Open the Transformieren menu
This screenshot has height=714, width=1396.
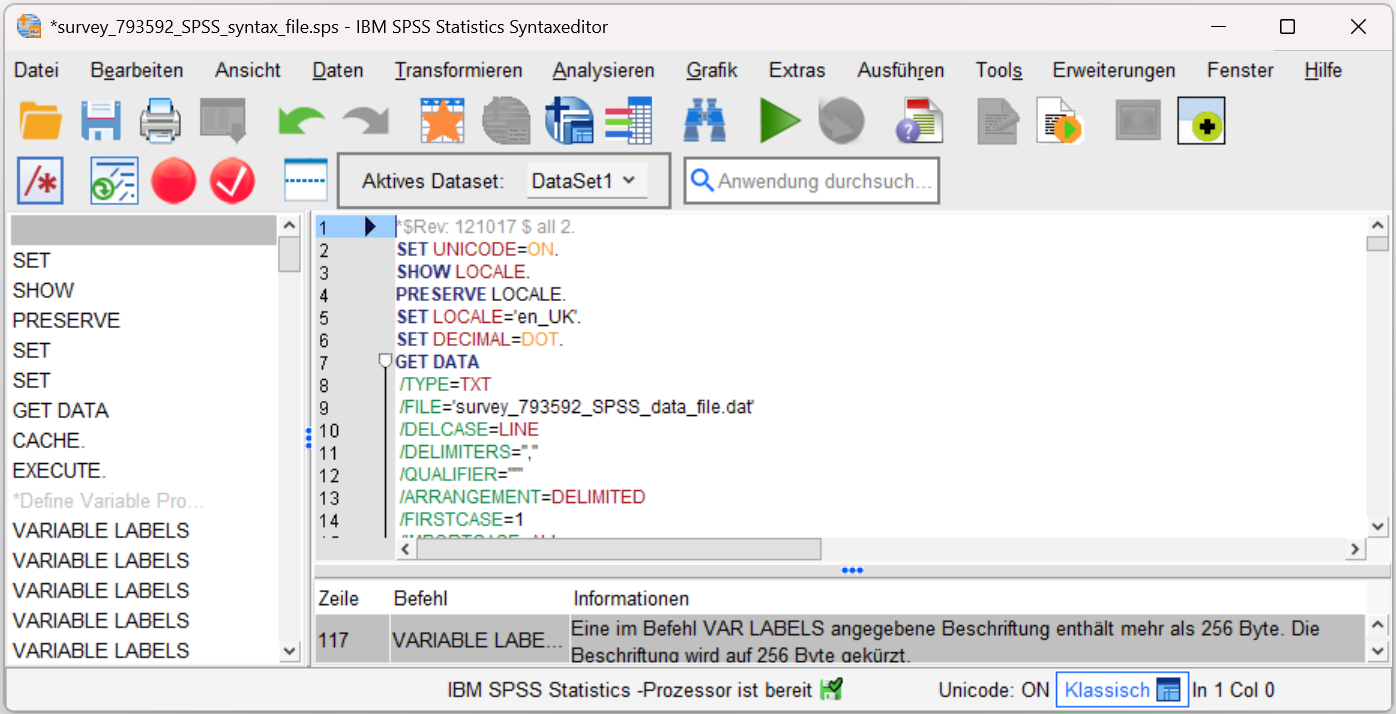(x=458, y=70)
